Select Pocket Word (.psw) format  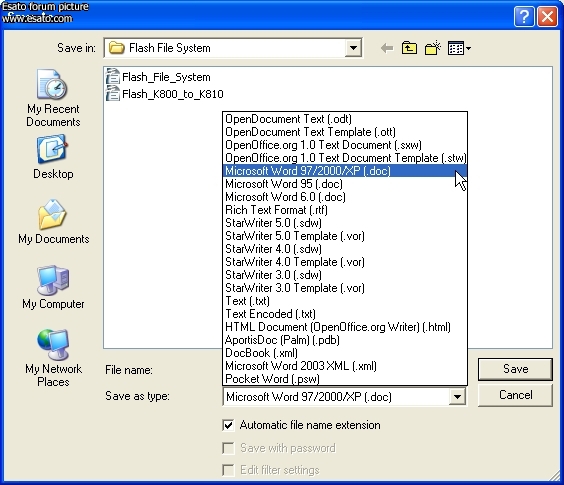(x=345, y=379)
